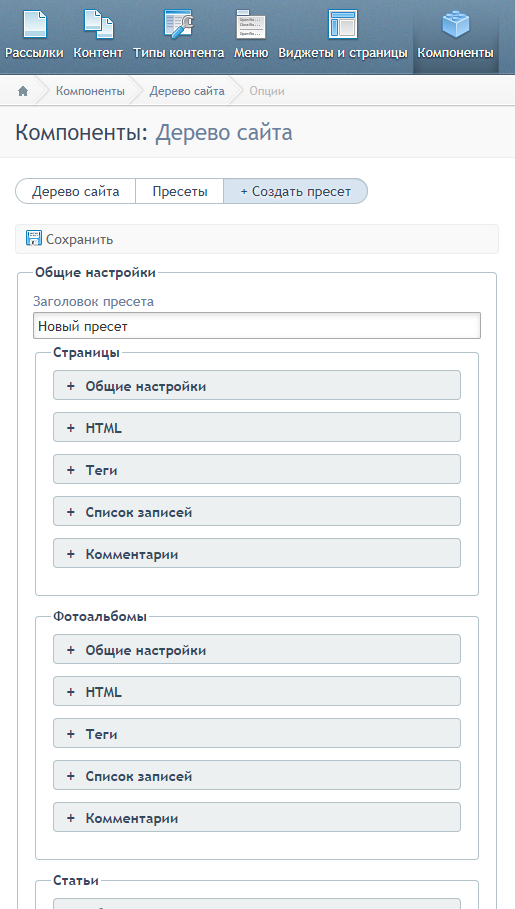Go to home breadcrumb icon

[23, 91]
